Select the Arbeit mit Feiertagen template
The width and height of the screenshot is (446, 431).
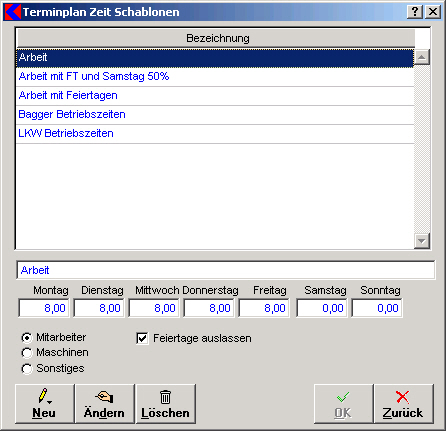click(x=215, y=96)
